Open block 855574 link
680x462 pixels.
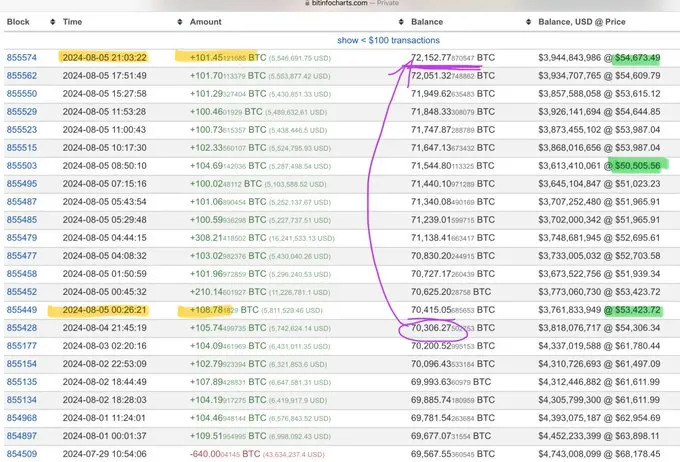point(22,58)
